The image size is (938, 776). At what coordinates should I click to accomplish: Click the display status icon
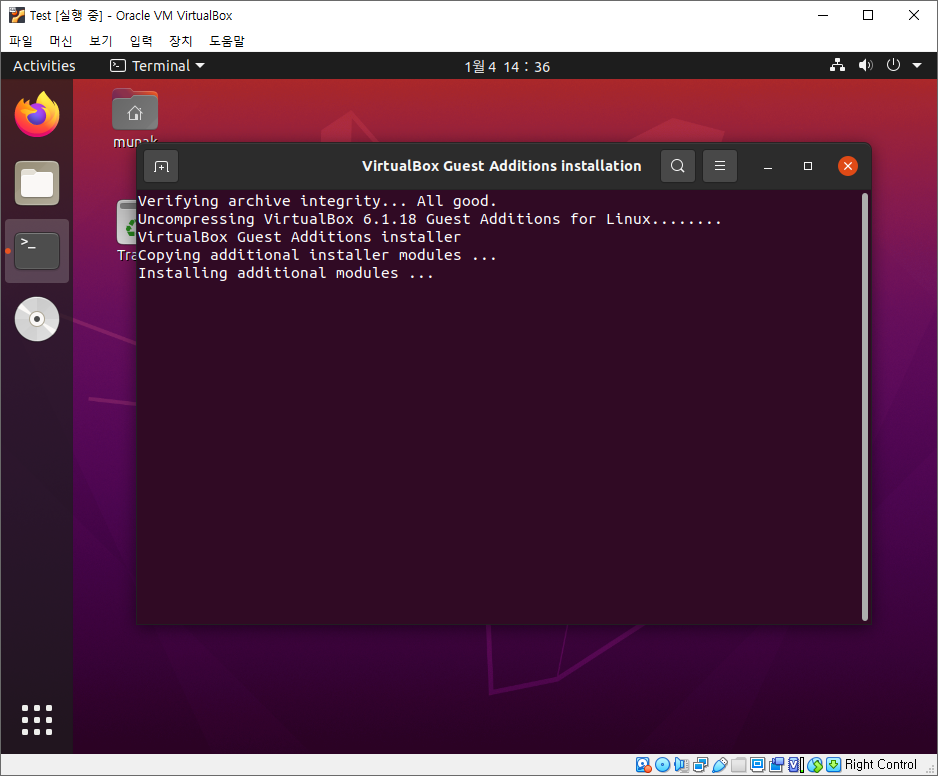click(757, 764)
